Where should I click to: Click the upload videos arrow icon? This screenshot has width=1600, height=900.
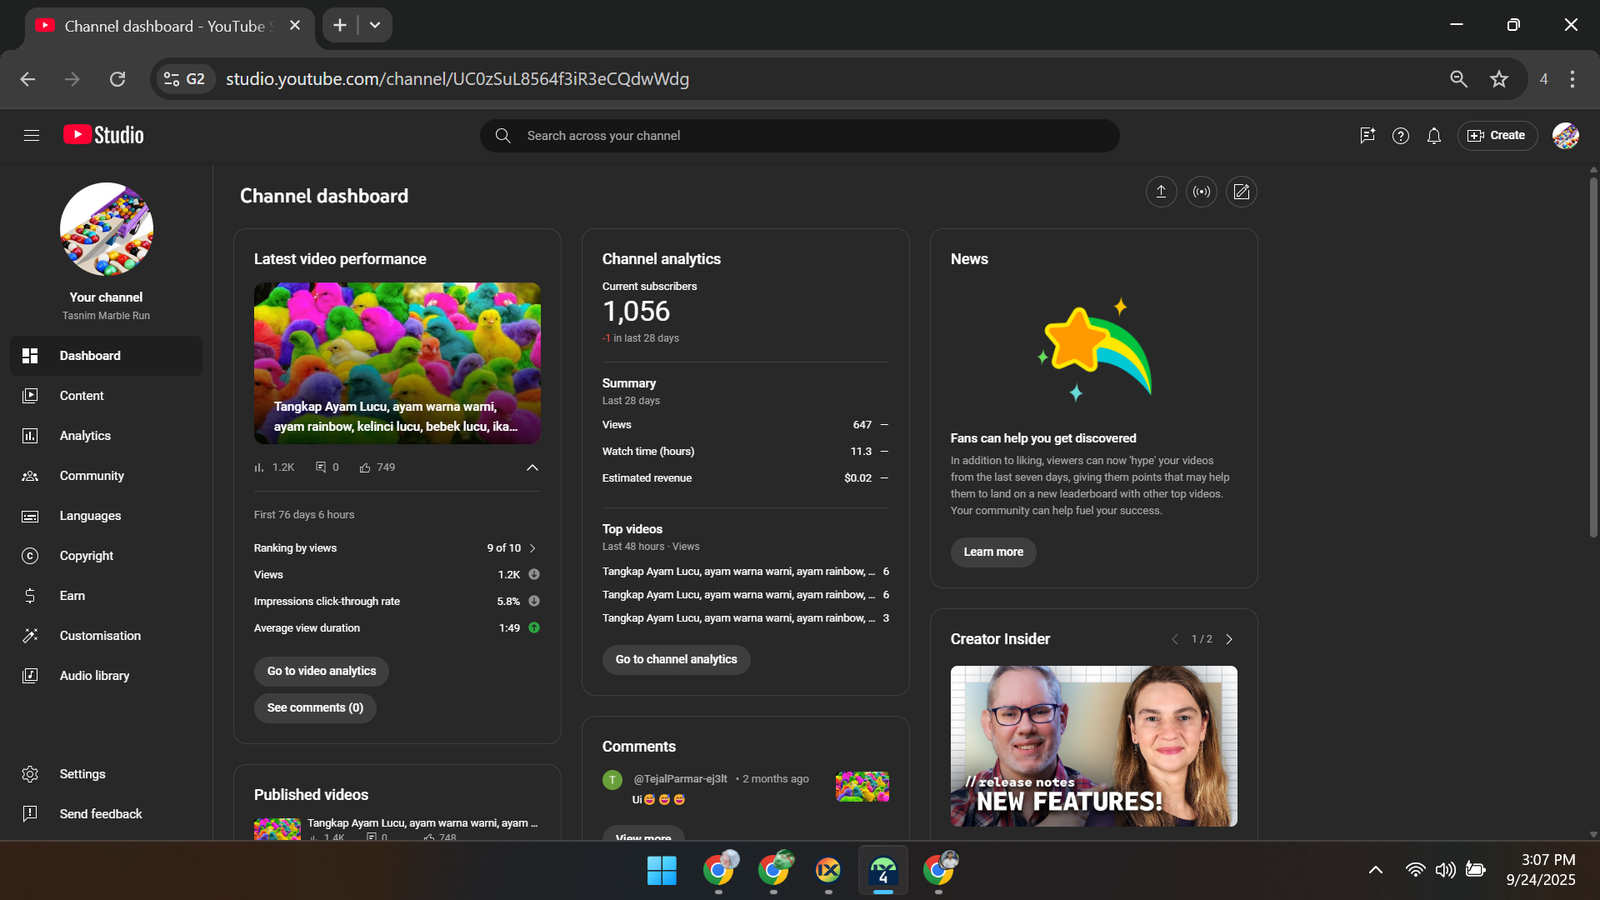[1161, 192]
